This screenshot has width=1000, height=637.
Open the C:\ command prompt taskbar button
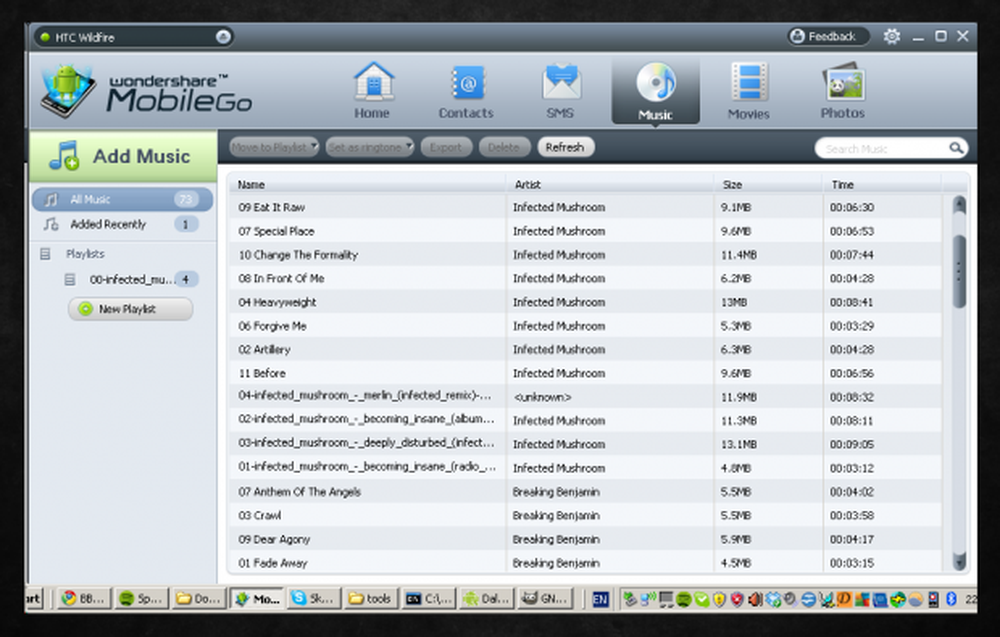tap(429, 599)
